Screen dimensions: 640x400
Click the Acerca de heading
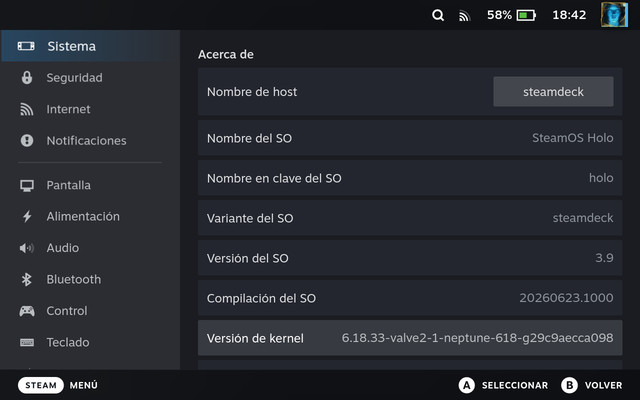(226, 54)
